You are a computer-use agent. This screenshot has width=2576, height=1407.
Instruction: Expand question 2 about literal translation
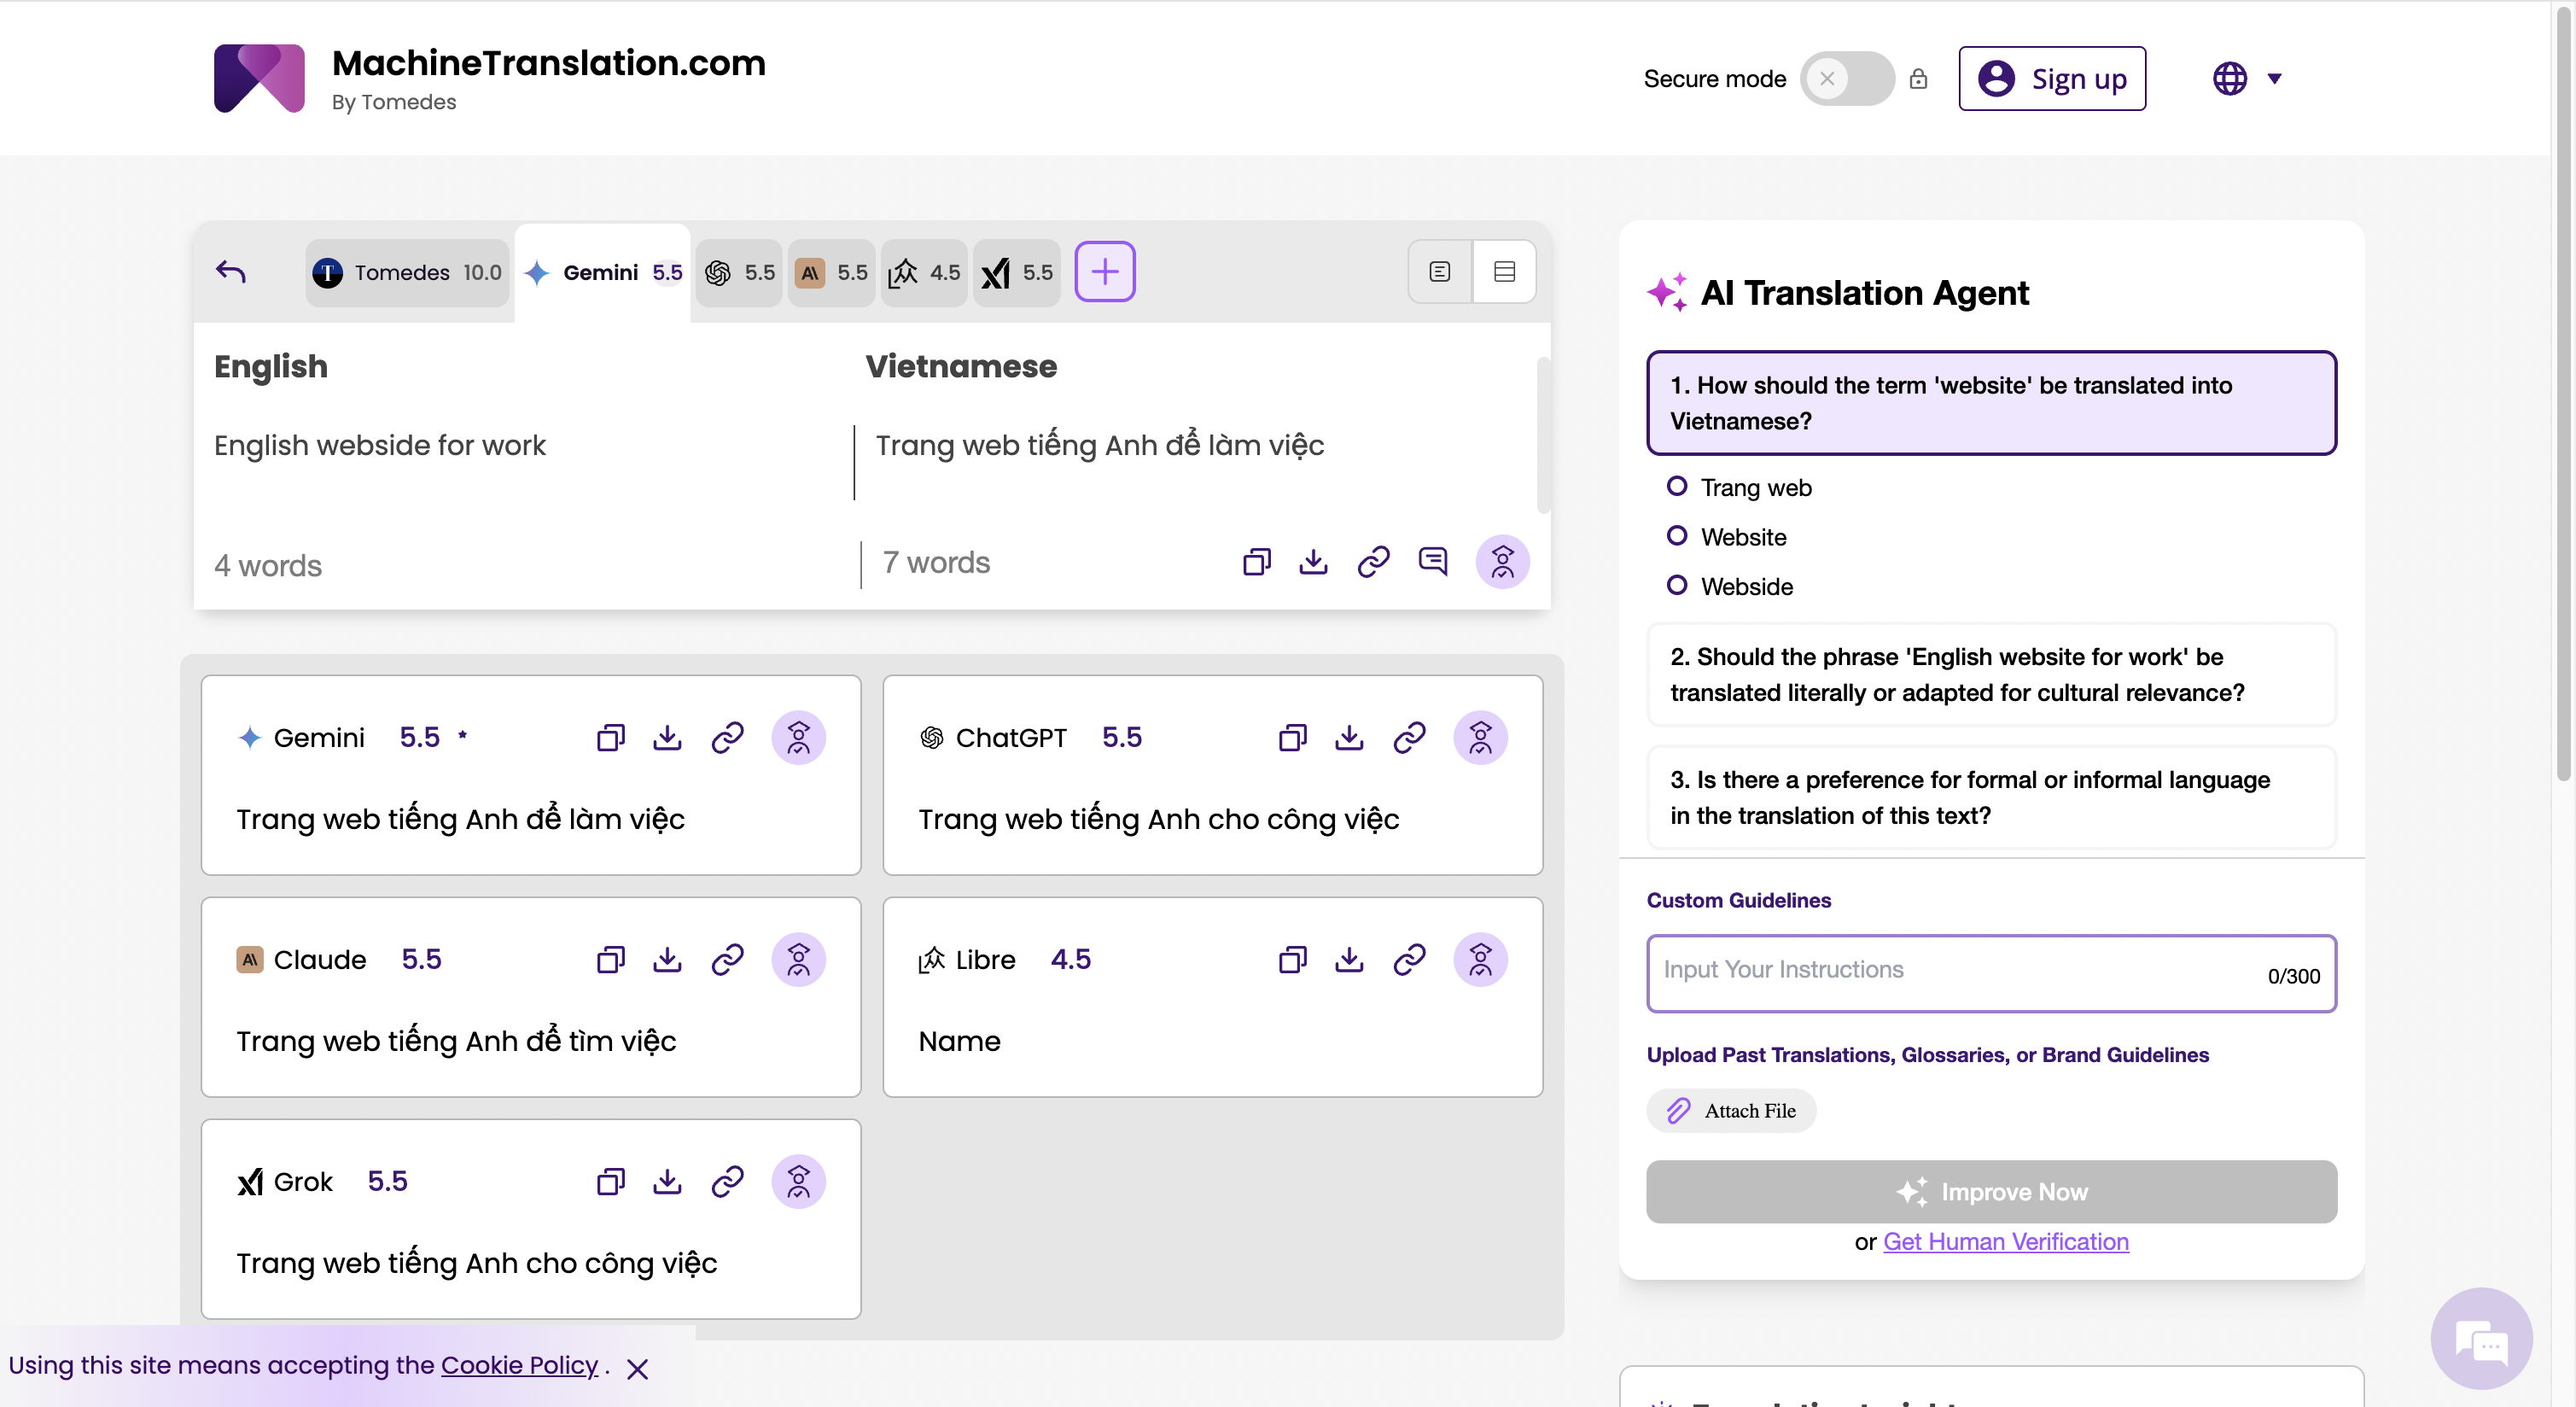pyautogui.click(x=1991, y=675)
